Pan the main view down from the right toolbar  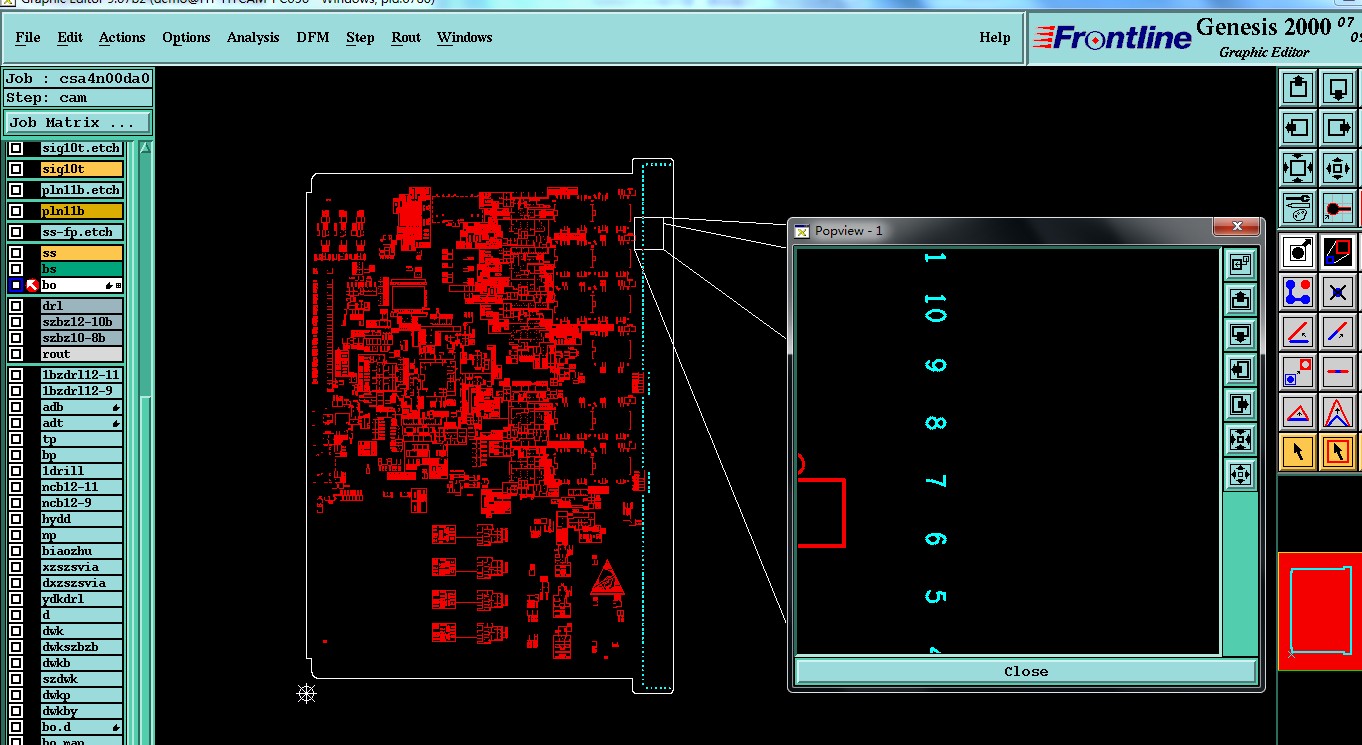[x=1338, y=87]
